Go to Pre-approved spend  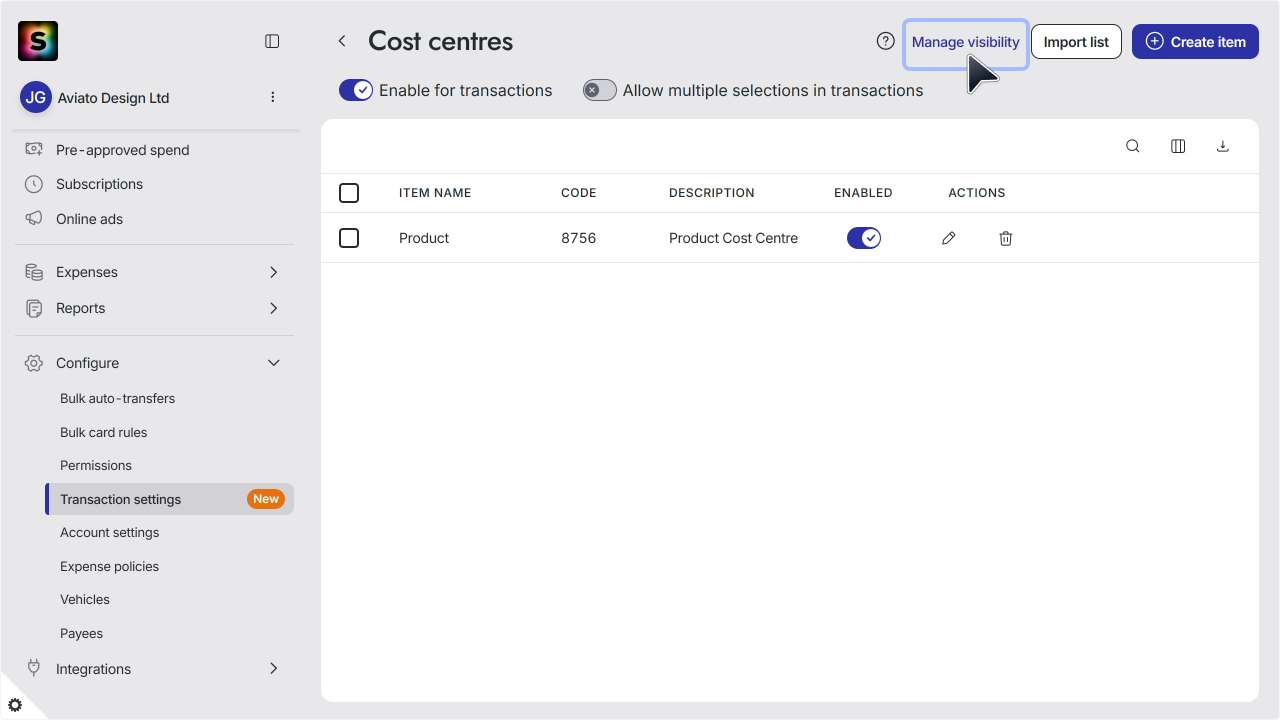point(122,150)
